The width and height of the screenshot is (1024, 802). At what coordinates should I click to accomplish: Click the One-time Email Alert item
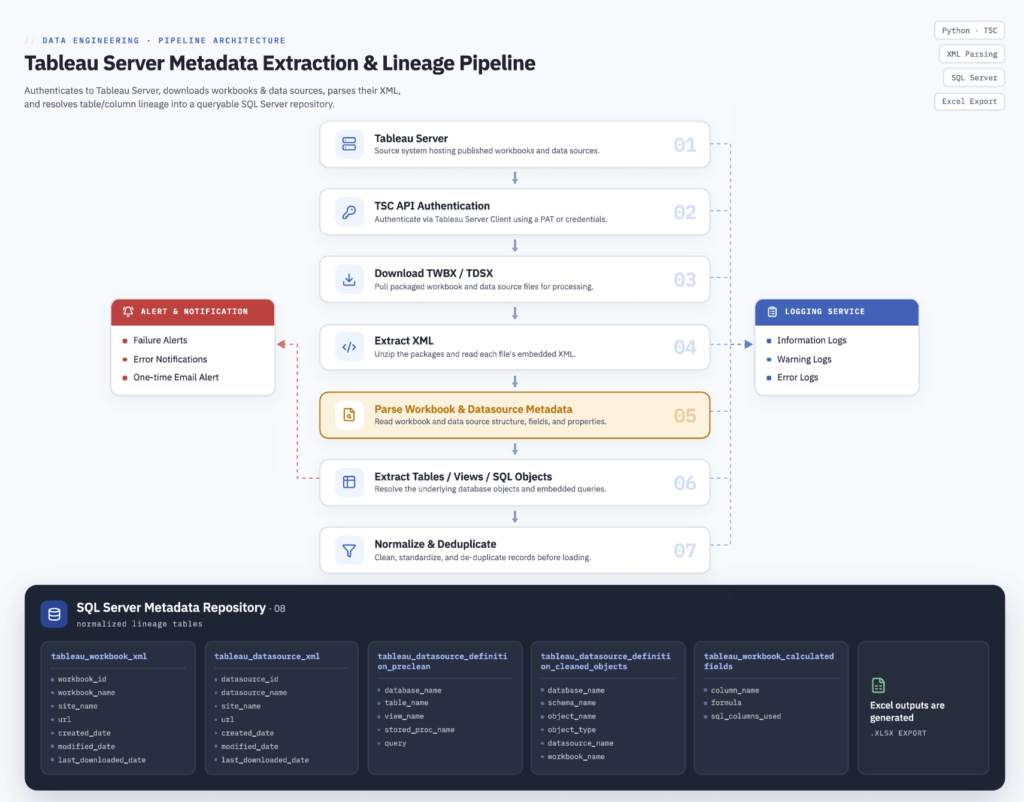176,377
